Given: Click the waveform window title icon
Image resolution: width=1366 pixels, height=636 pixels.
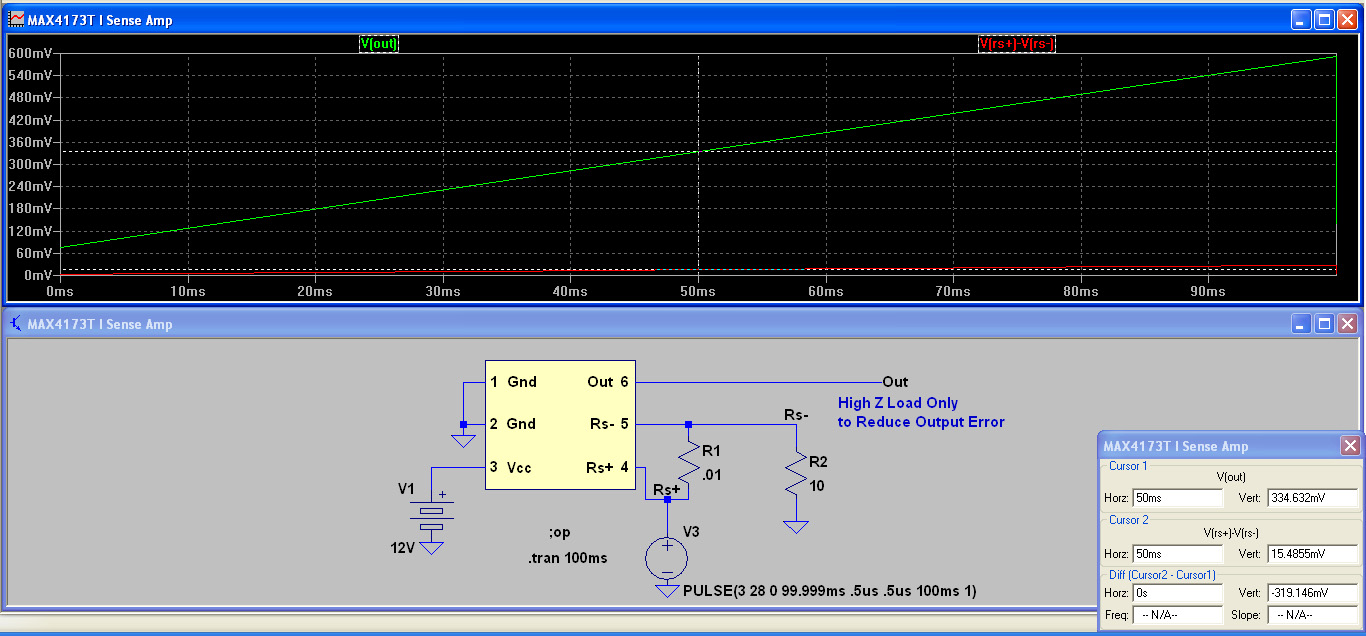Looking at the screenshot, I should point(16,19).
